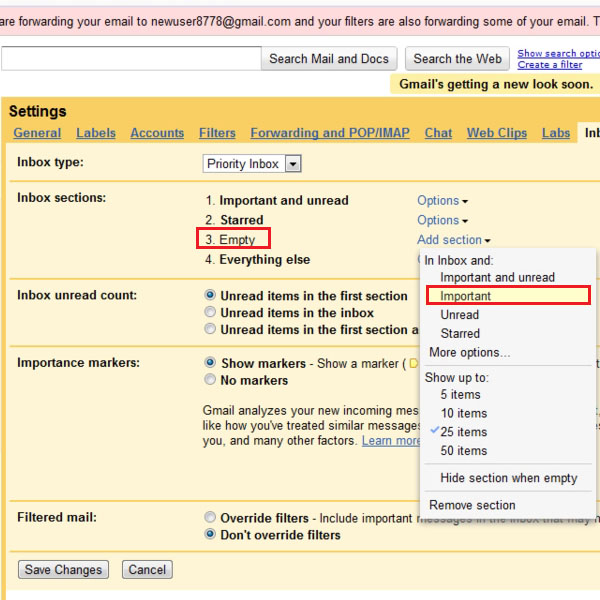Viewport: 600px width, 600px height.
Task: Click the Search Mail and Docs button
Action: (329, 59)
